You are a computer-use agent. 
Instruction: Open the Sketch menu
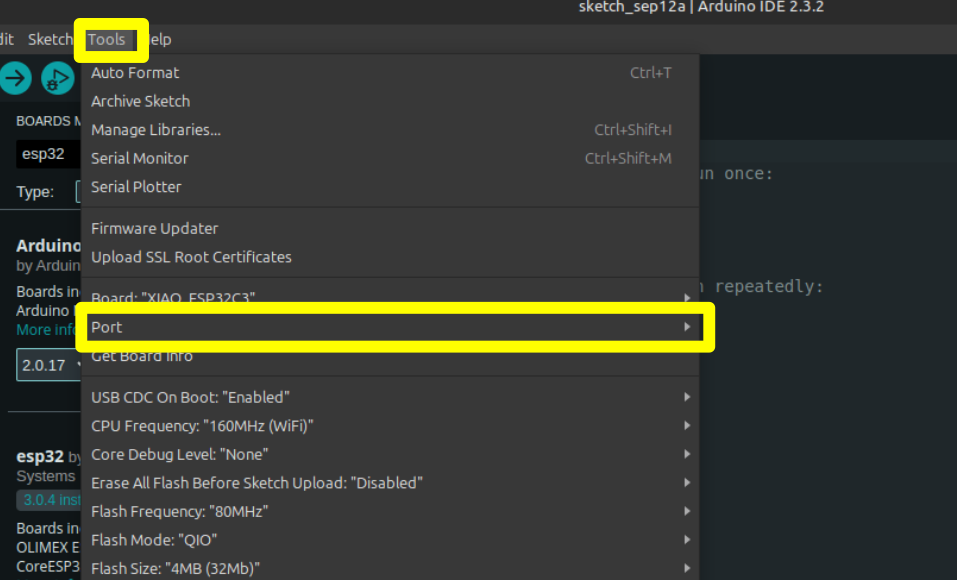tap(50, 40)
